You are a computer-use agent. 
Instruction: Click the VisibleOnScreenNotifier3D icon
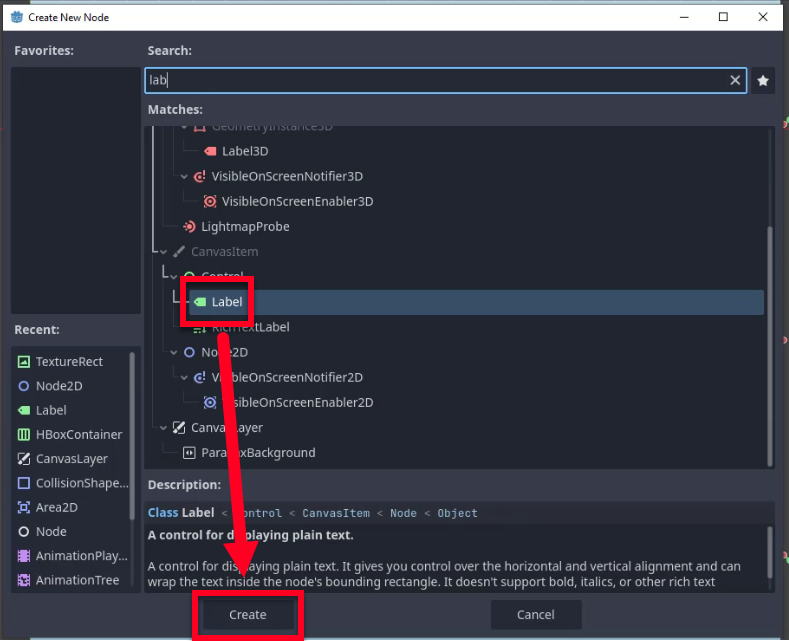point(200,176)
